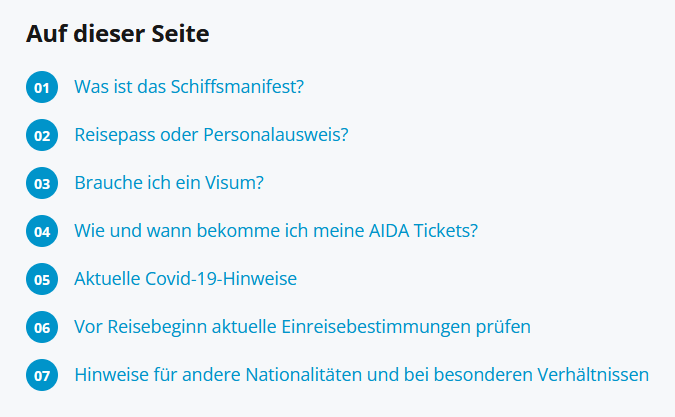
Task: Select 'Aktuelle Covid-19-Hinweise' link
Action: point(185,279)
